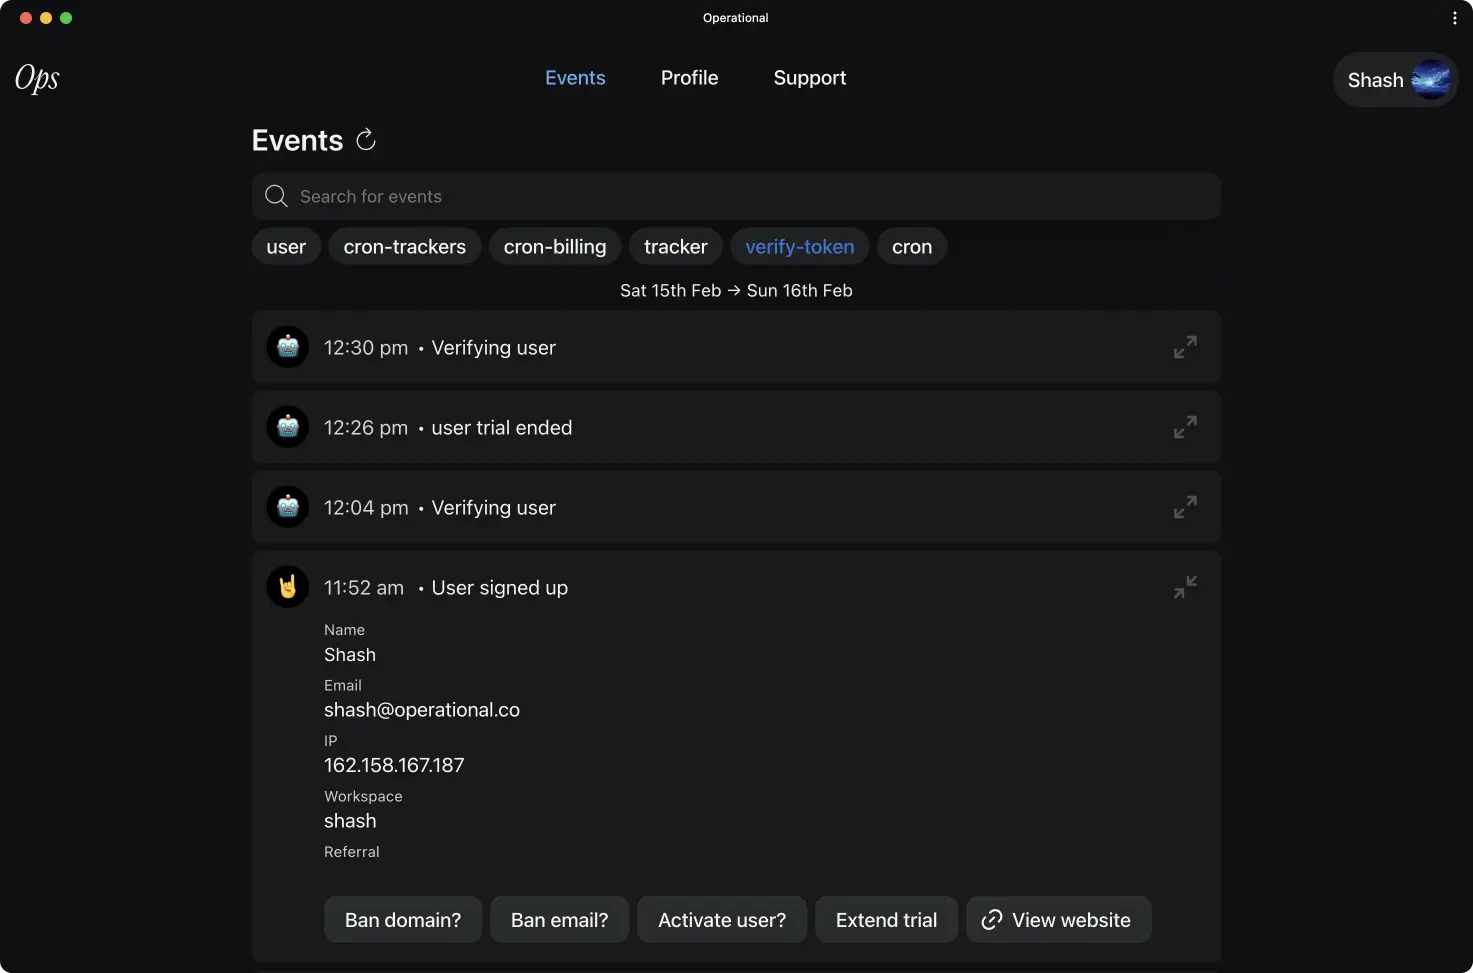This screenshot has height=973, width=1473.
Task: Toggle the user filter chip
Action: click(x=286, y=246)
